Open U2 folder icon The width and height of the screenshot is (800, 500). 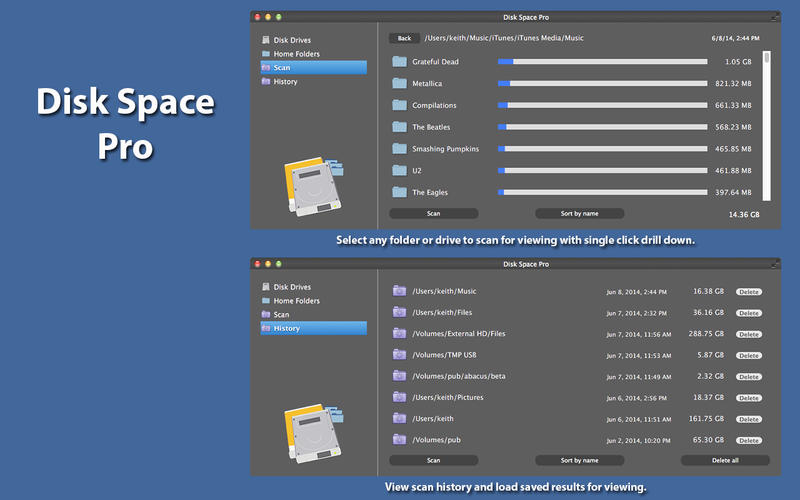pyautogui.click(x=399, y=170)
